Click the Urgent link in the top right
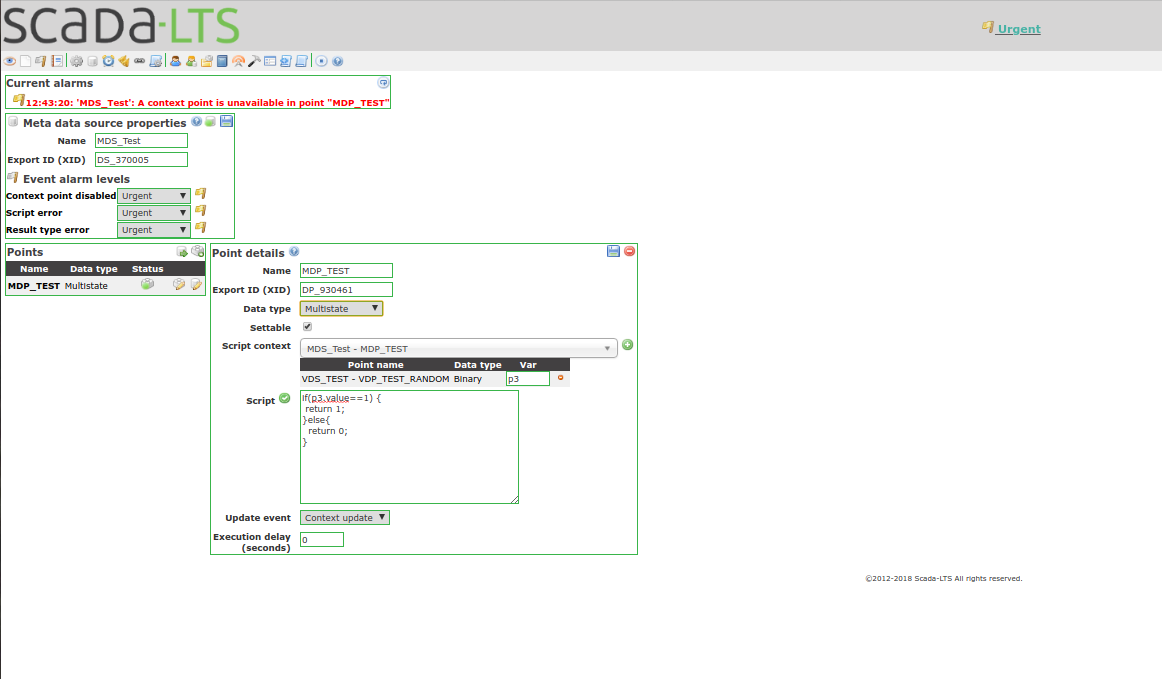Viewport: 1162px width, 679px height. tap(1017, 29)
